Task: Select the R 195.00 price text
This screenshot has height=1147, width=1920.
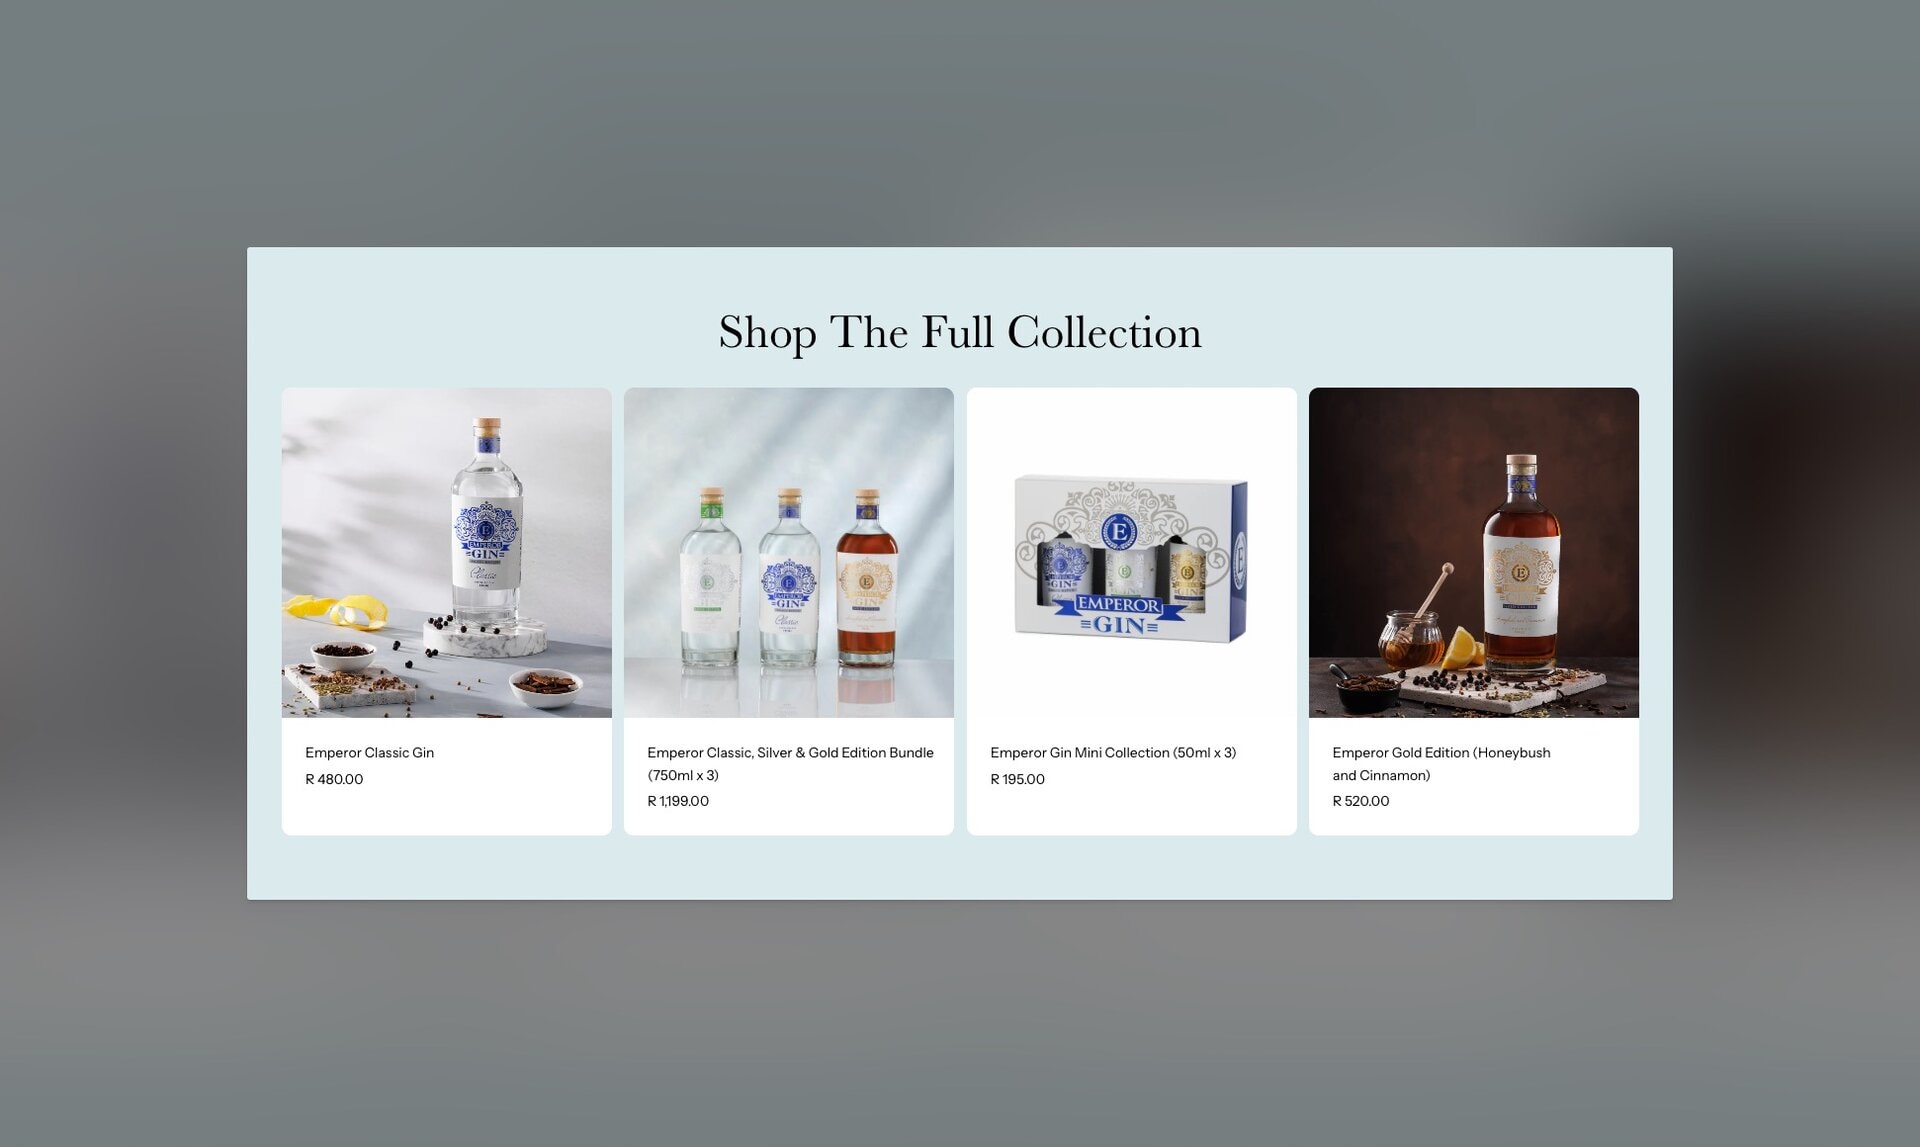Action: (1017, 779)
